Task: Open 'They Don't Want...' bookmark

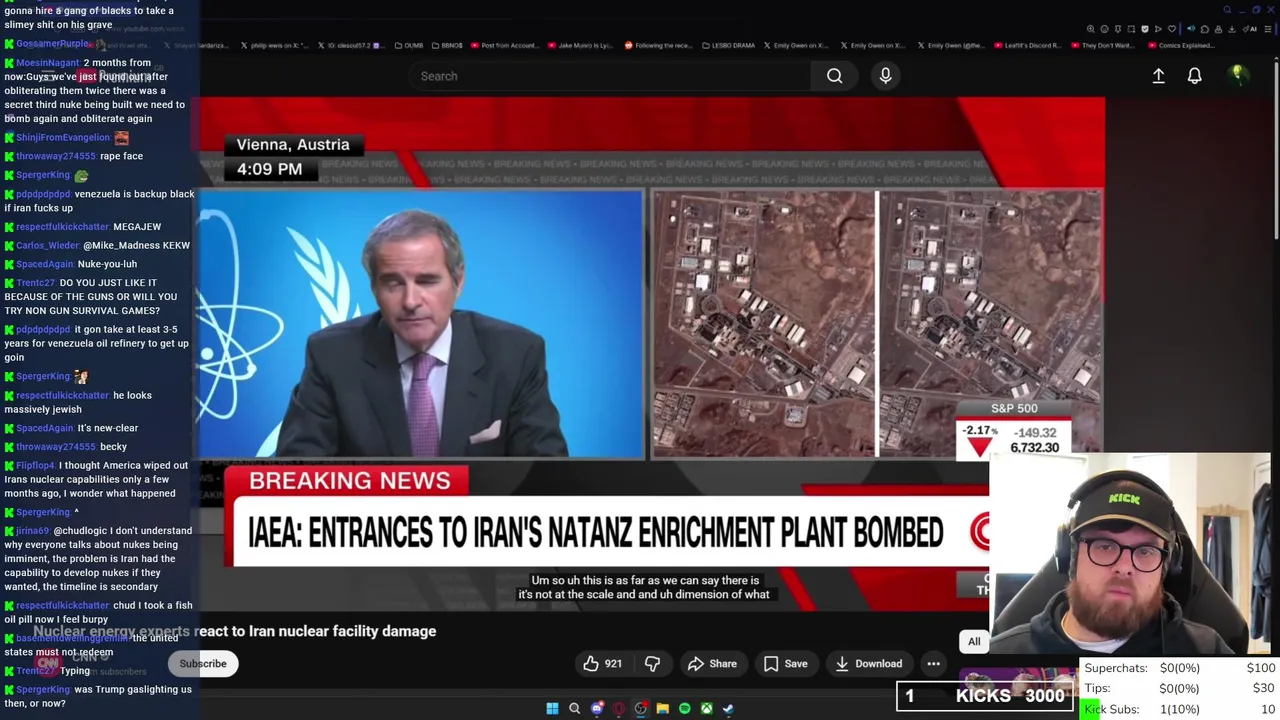Action: (x=1103, y=45)
